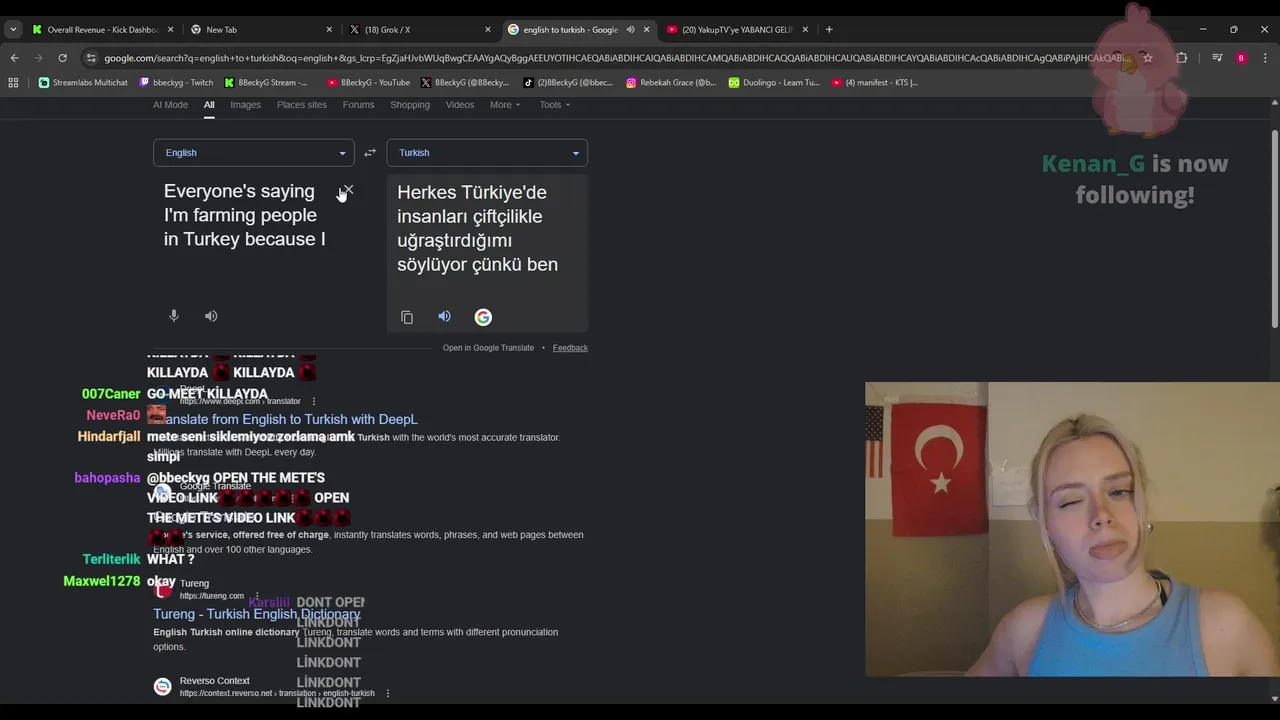The height and width of the screenshot is (720, 1280).
Task: Open the tab search dropdown arrow
Action: [x=13, y=29]
